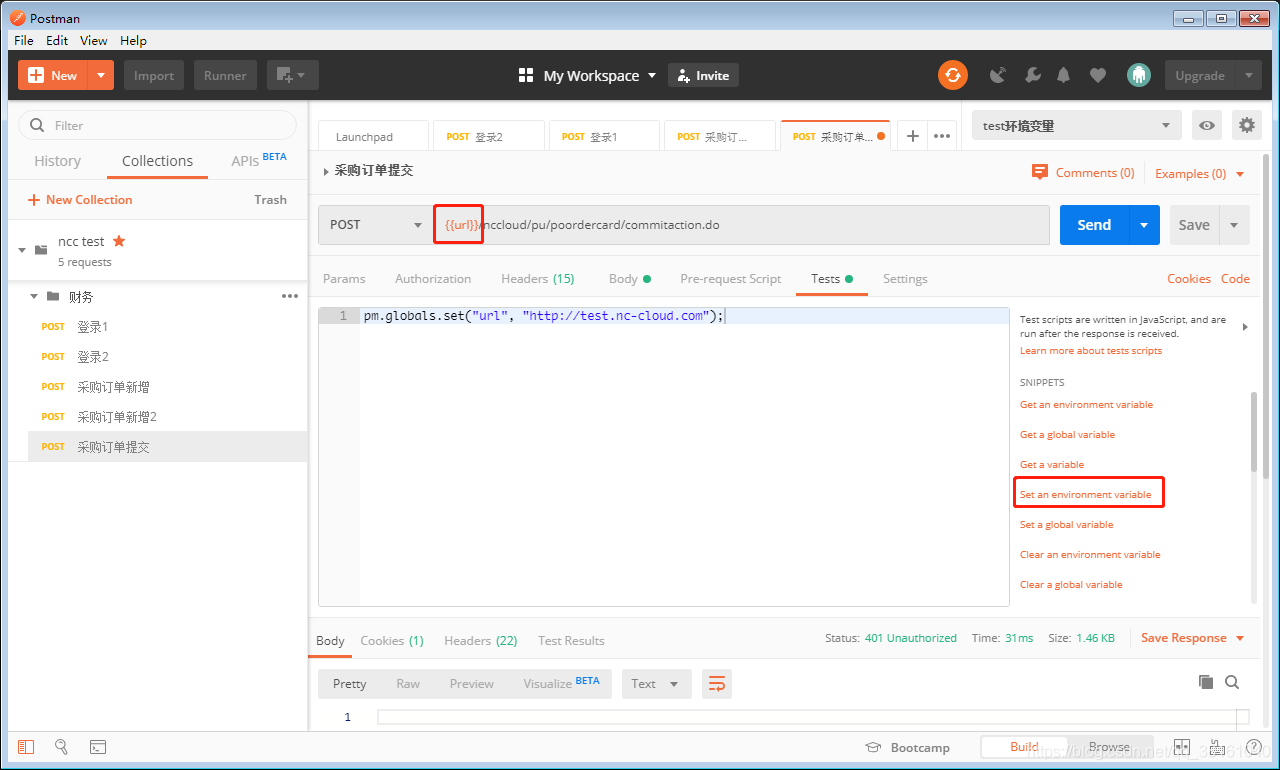Screen dimensions: 1280x770
Task: Open the Text format dropdown
Action: 656,684
